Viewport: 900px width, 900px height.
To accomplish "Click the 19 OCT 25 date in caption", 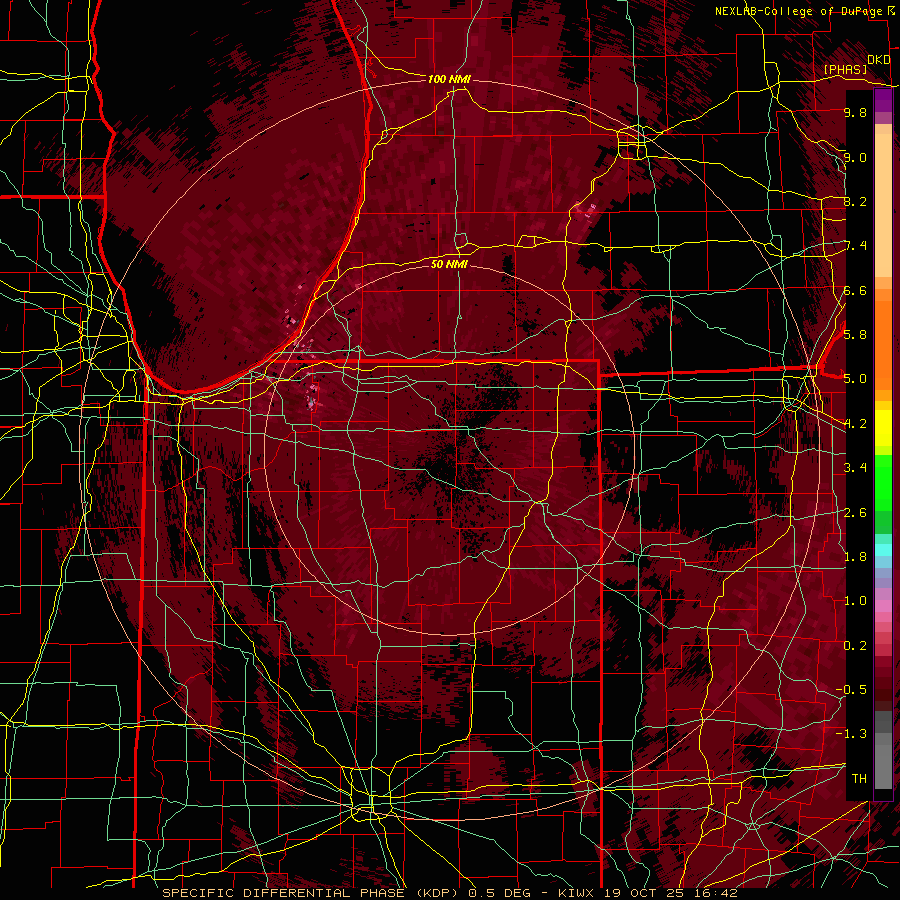I will coord(642,893).
